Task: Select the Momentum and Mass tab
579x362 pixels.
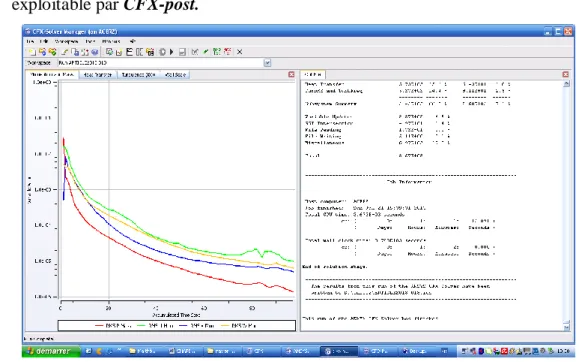Action: [52, 75]
